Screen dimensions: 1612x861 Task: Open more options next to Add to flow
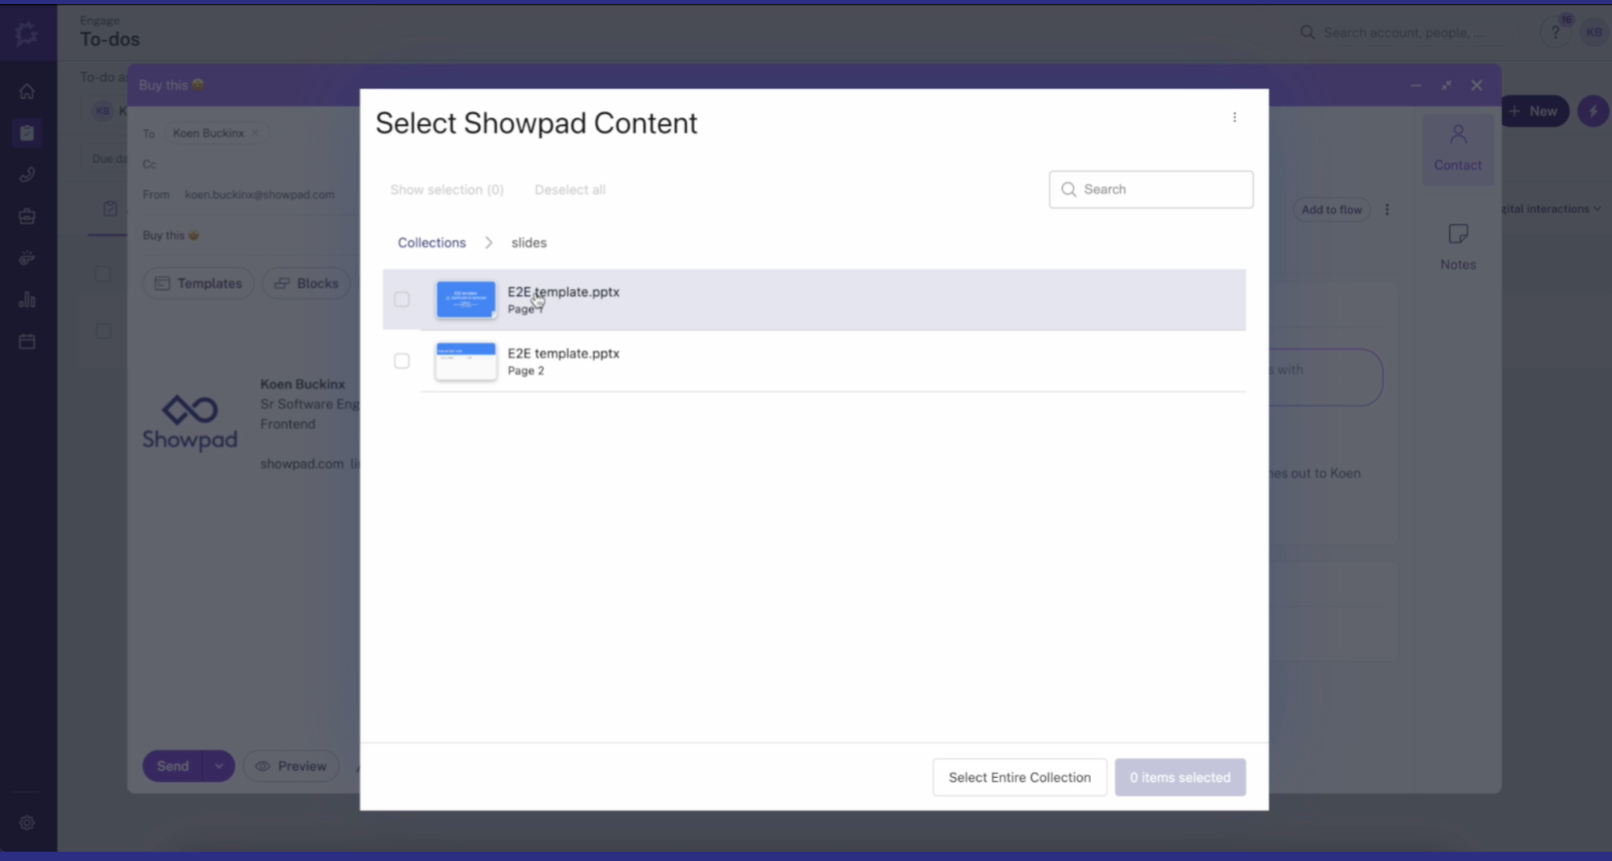[1387, 209]
